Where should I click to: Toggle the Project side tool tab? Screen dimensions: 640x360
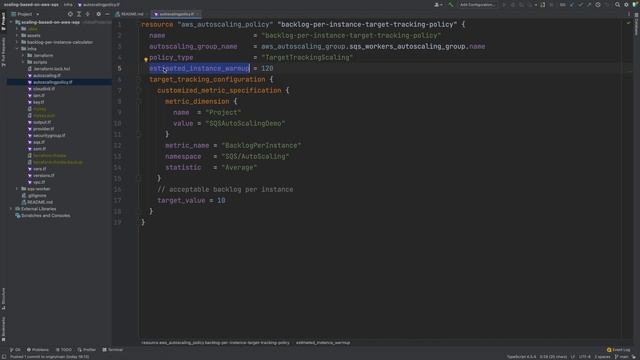[4, 21]
